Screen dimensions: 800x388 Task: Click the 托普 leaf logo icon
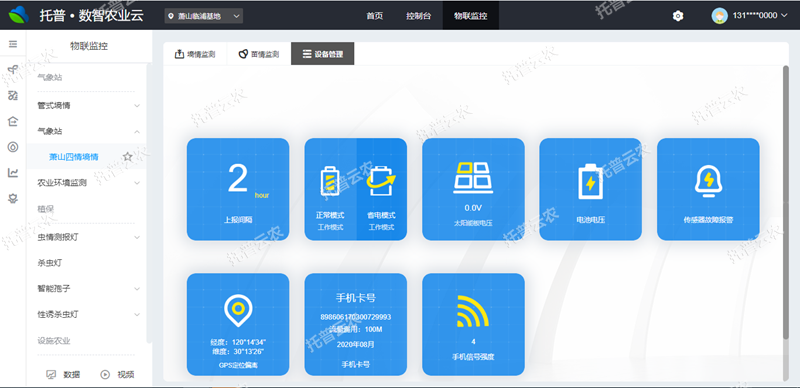tap(19, 15)
